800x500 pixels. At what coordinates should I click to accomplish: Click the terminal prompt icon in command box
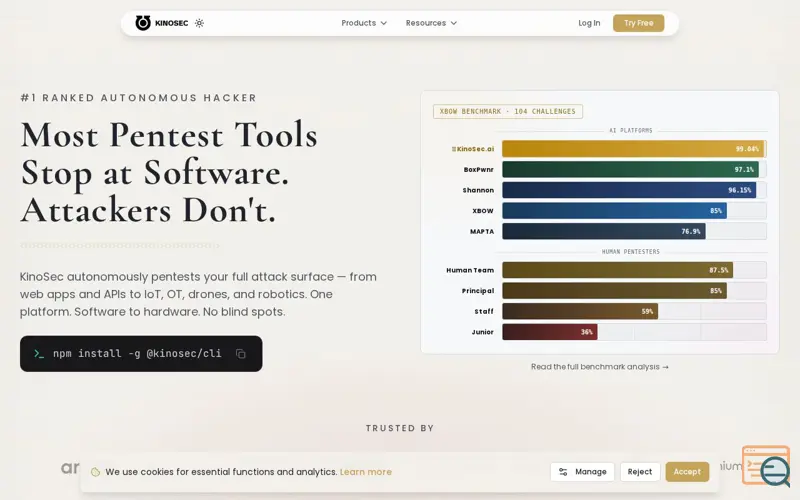coord(39,354)
